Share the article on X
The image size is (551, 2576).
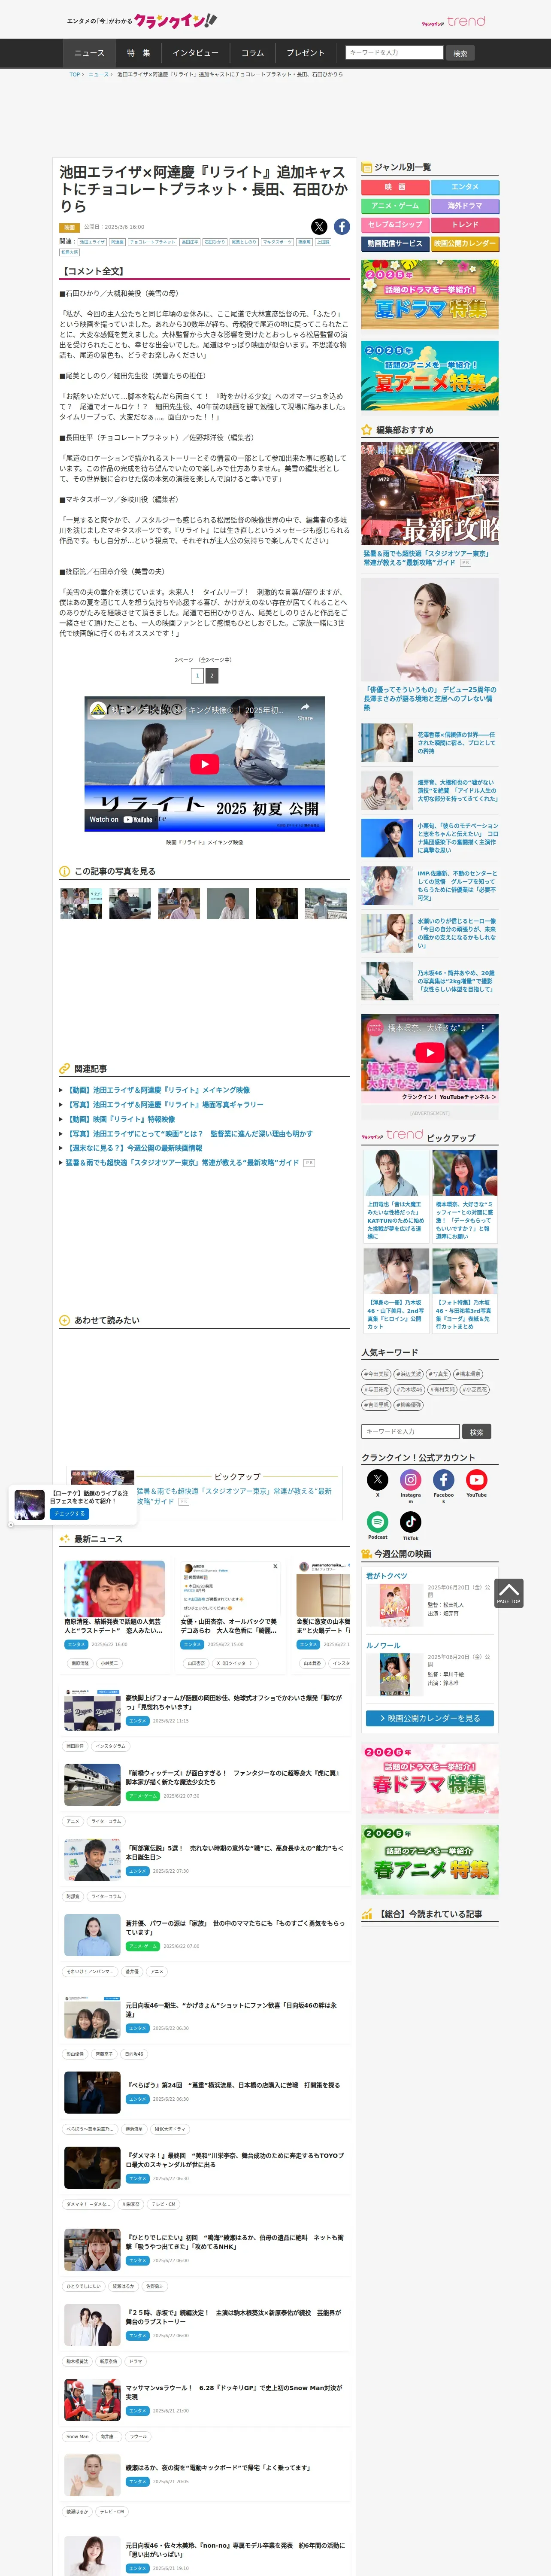(318, 227)
